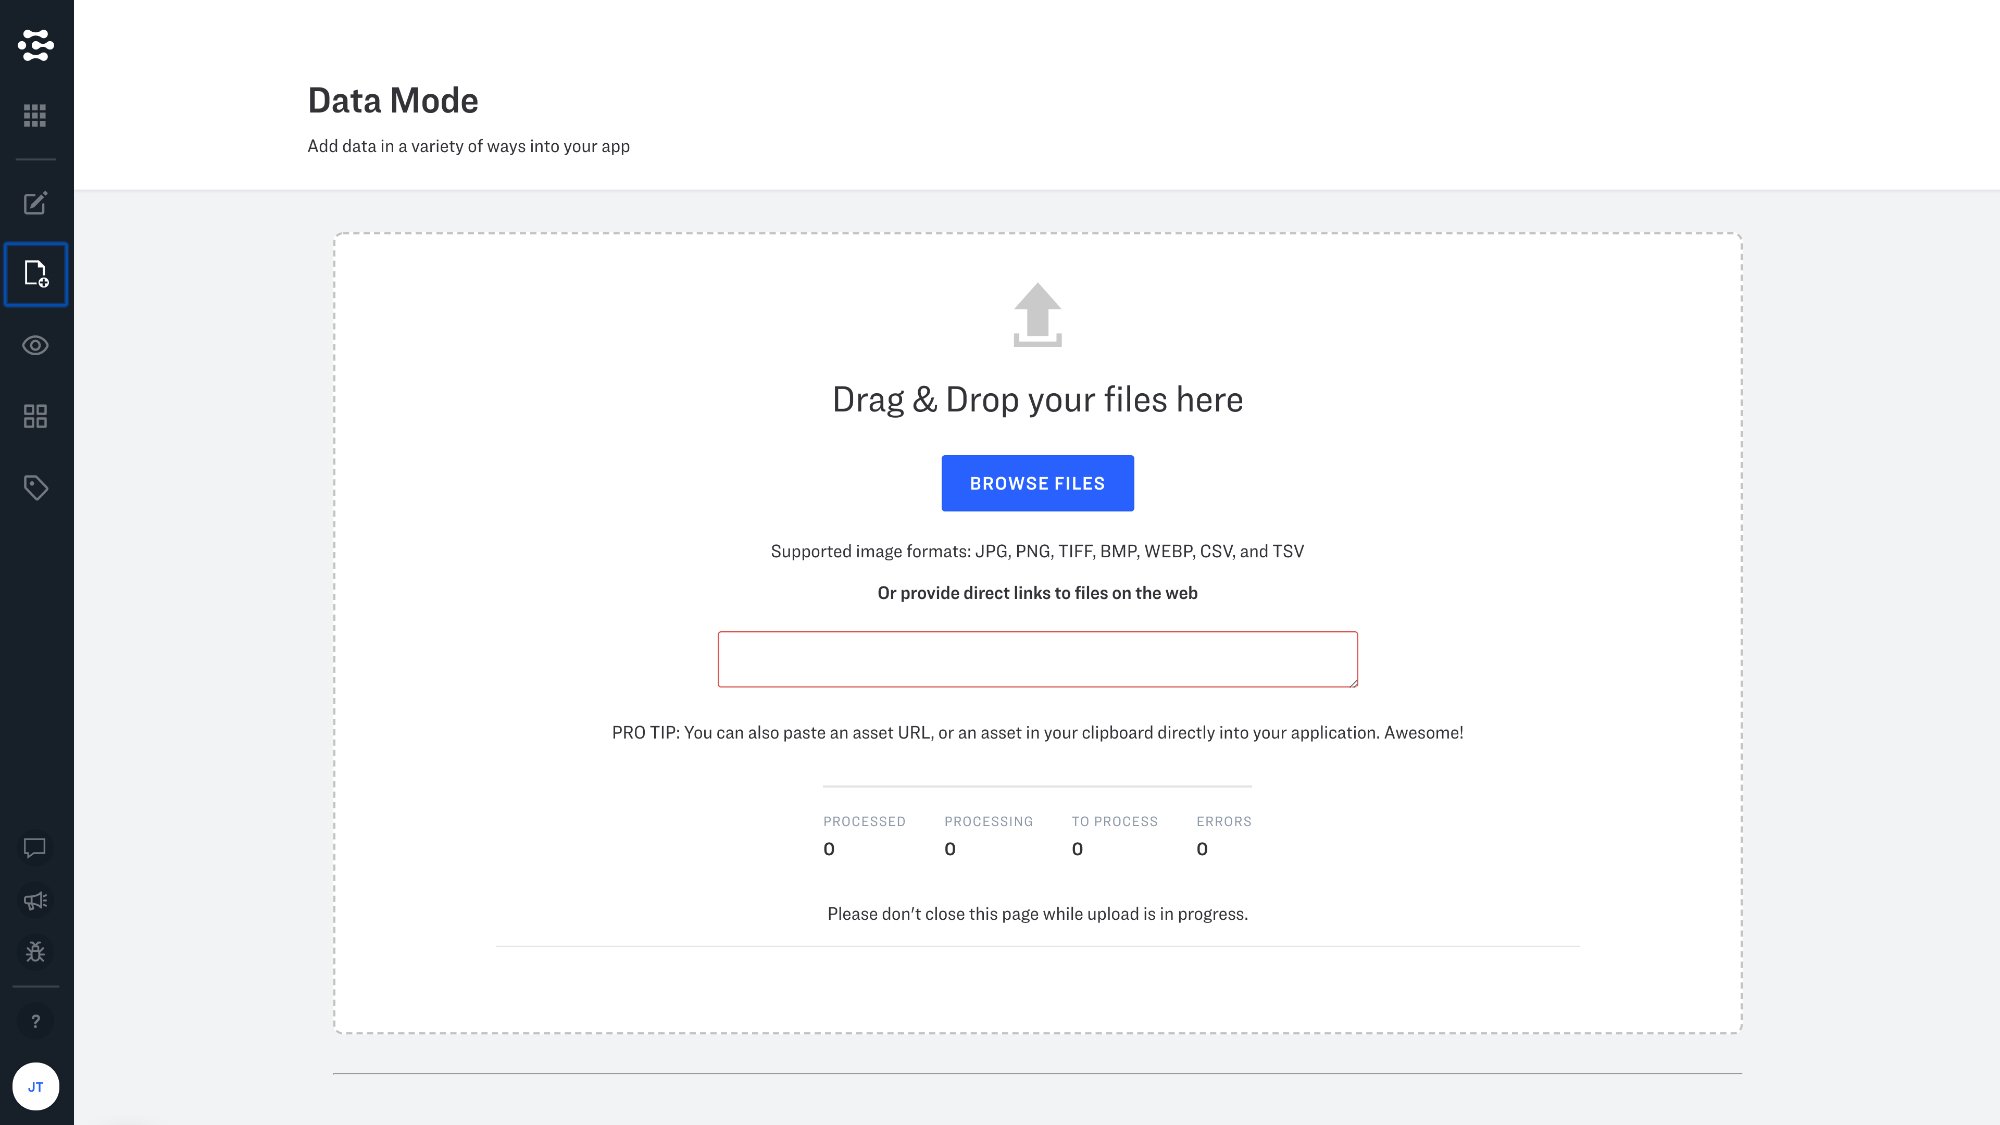Open Explore mode with the eye icon
This screenshot has height=1125, width=2000.
coord(36,345)
